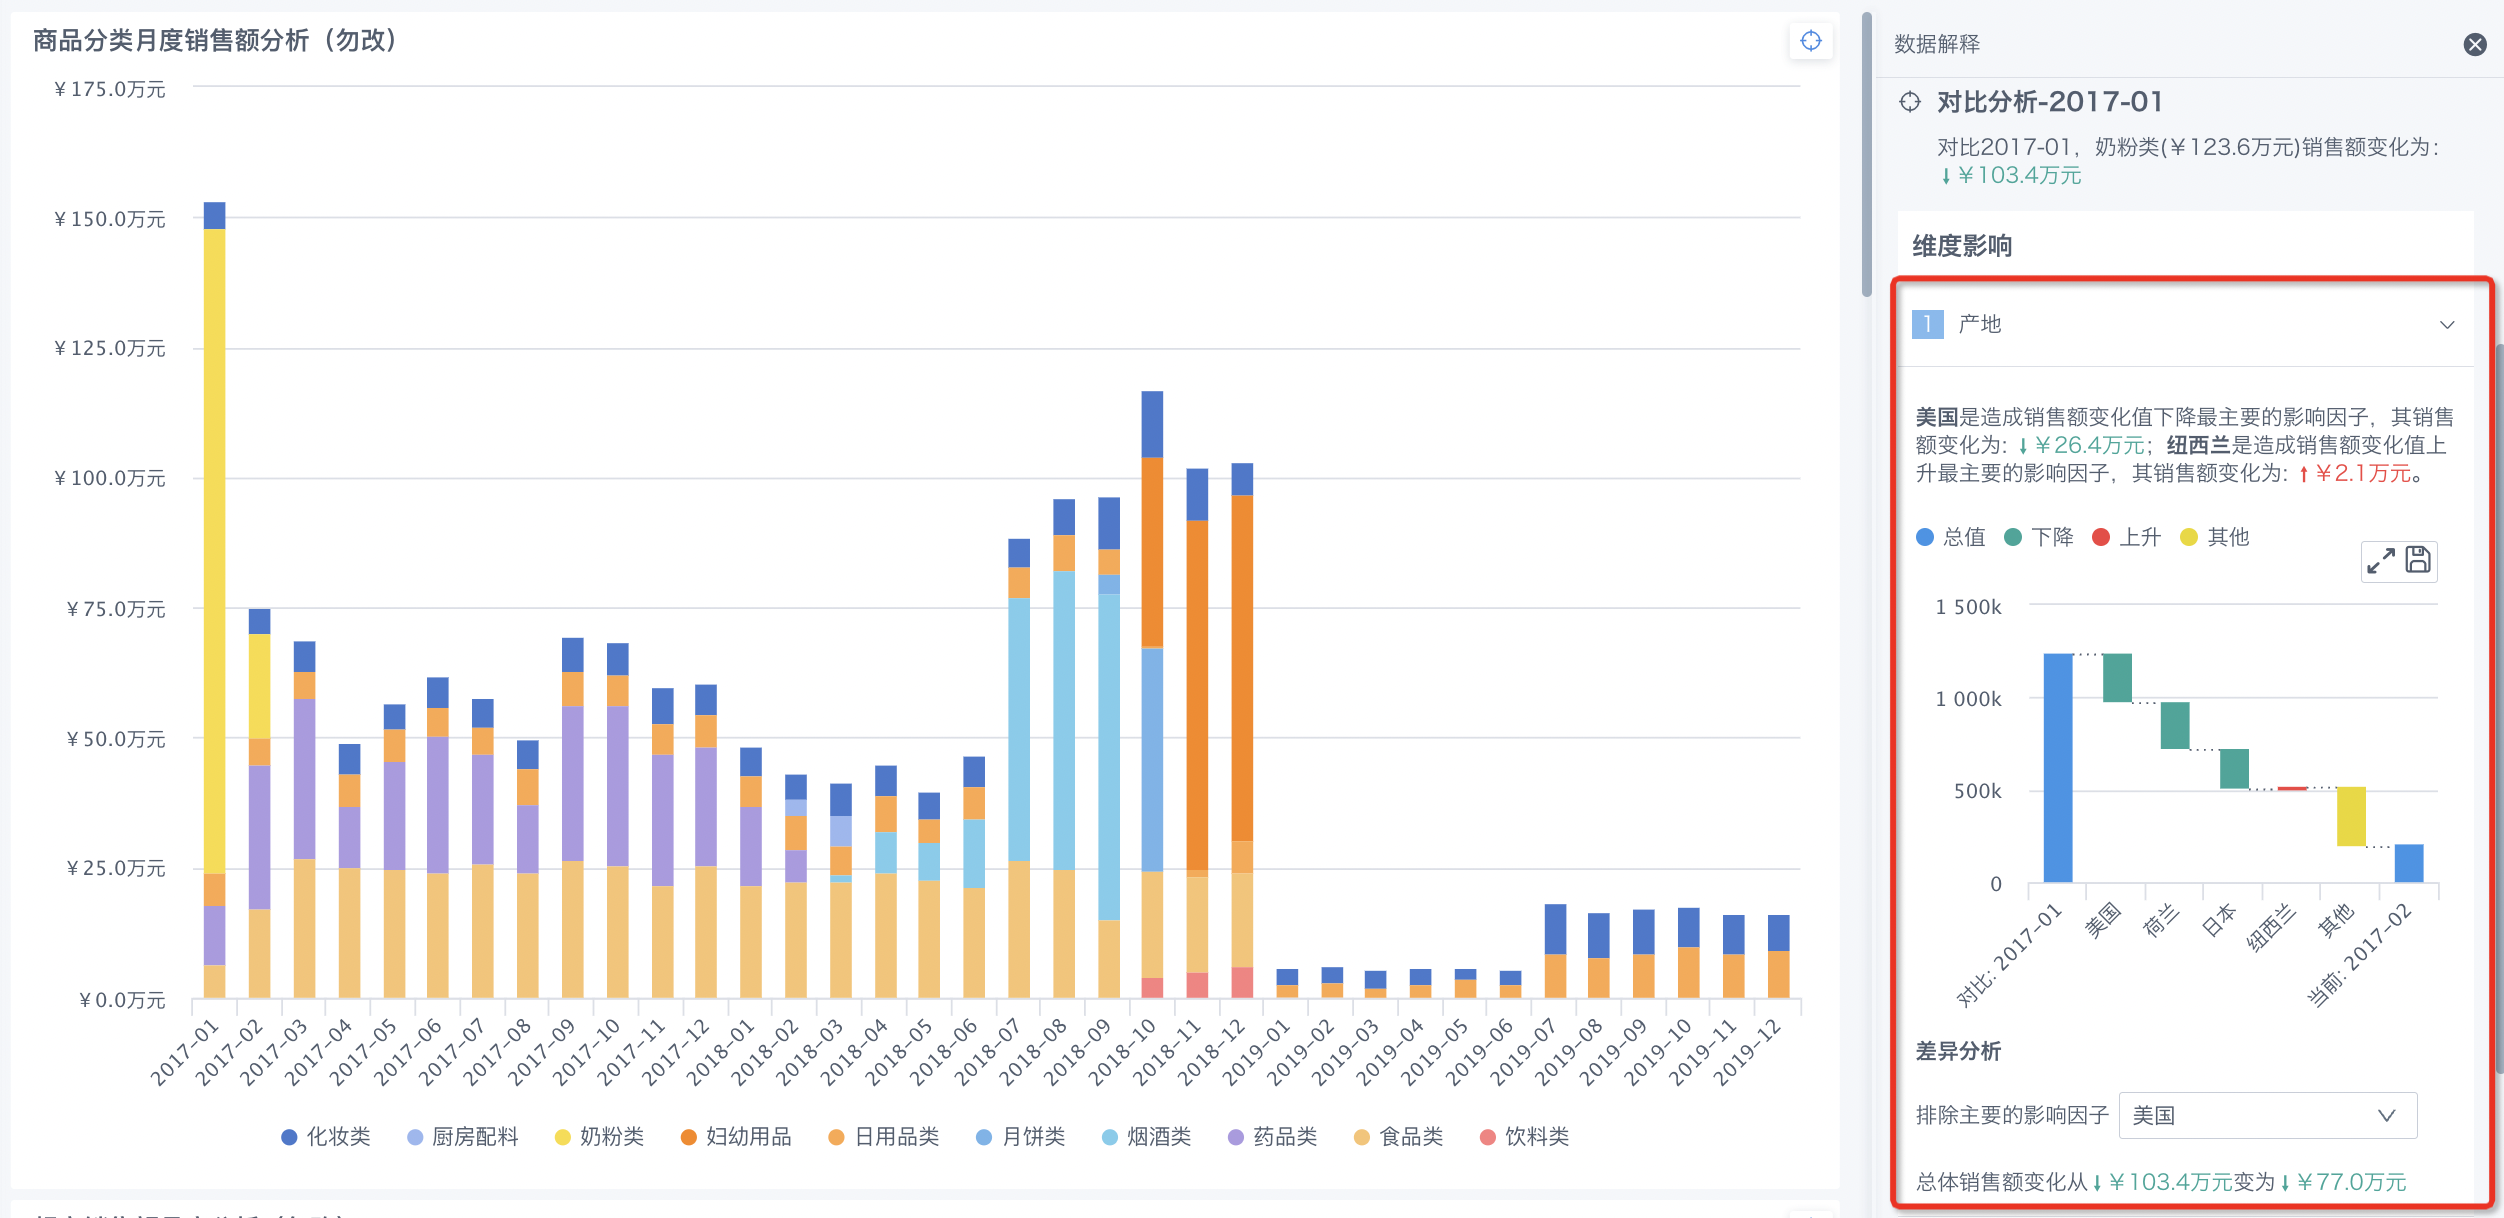Toggle the 药品类 legend item
2504x1218 pixels.
click(1272, 1136)
